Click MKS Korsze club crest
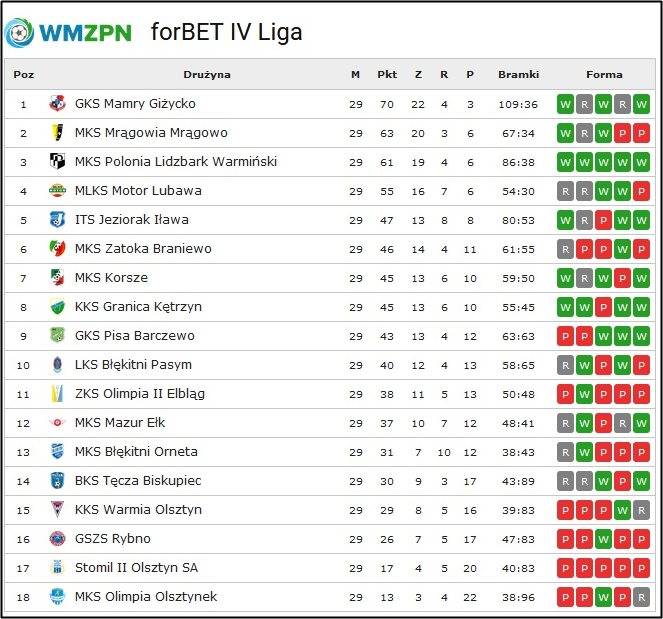The height and width of the screenshot is (619, 663). pos(57,278)
